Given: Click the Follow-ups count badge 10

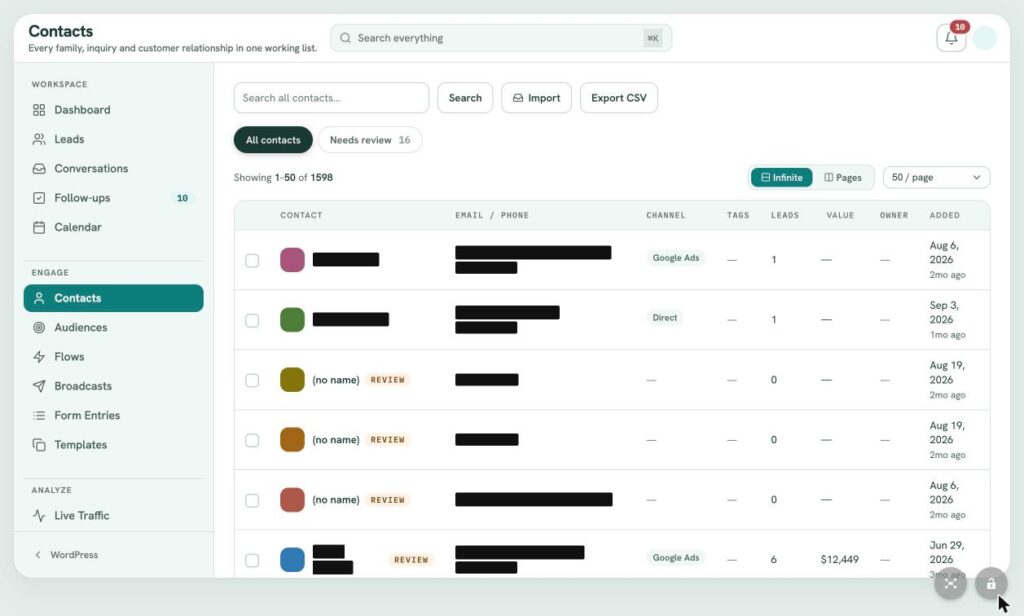Looking at the screenshot, I should pos(182,198).
